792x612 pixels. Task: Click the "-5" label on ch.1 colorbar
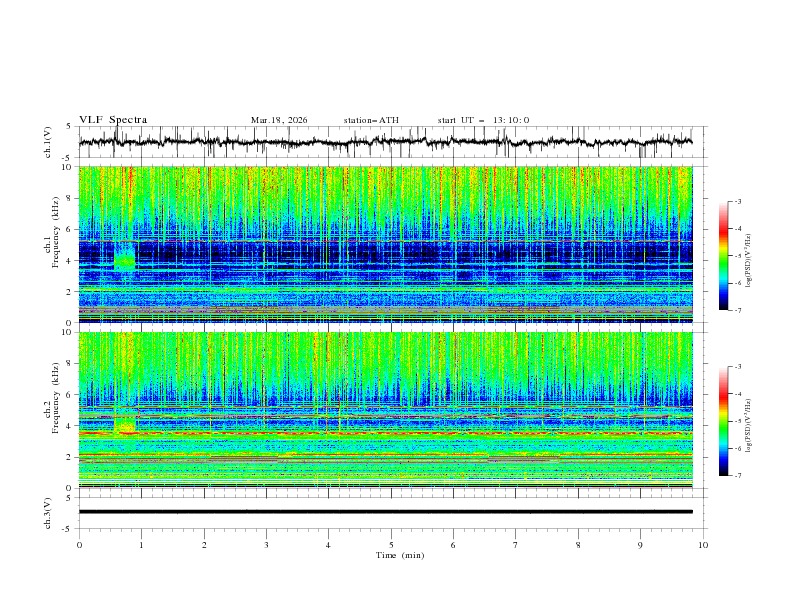pos(737,256)
